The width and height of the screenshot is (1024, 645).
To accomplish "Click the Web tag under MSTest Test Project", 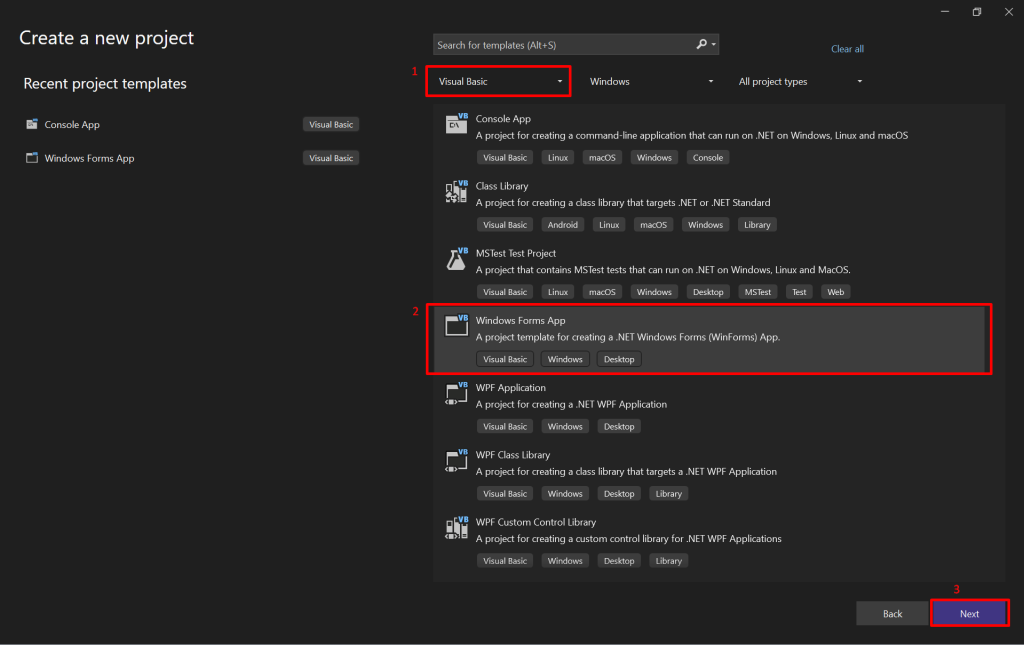I will pos(835,292).
